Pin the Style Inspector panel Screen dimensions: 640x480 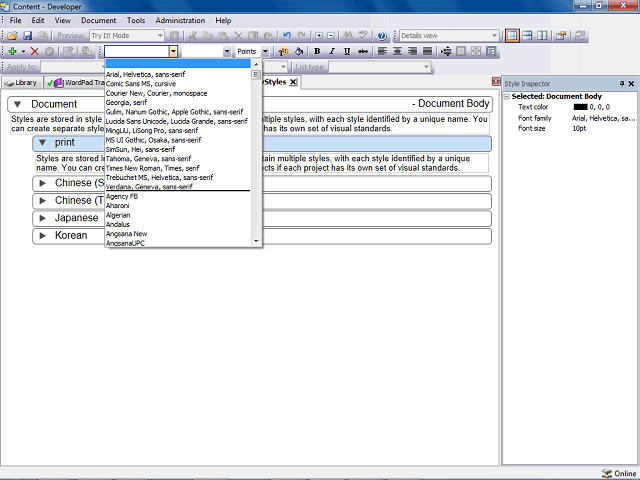[622, 84]
